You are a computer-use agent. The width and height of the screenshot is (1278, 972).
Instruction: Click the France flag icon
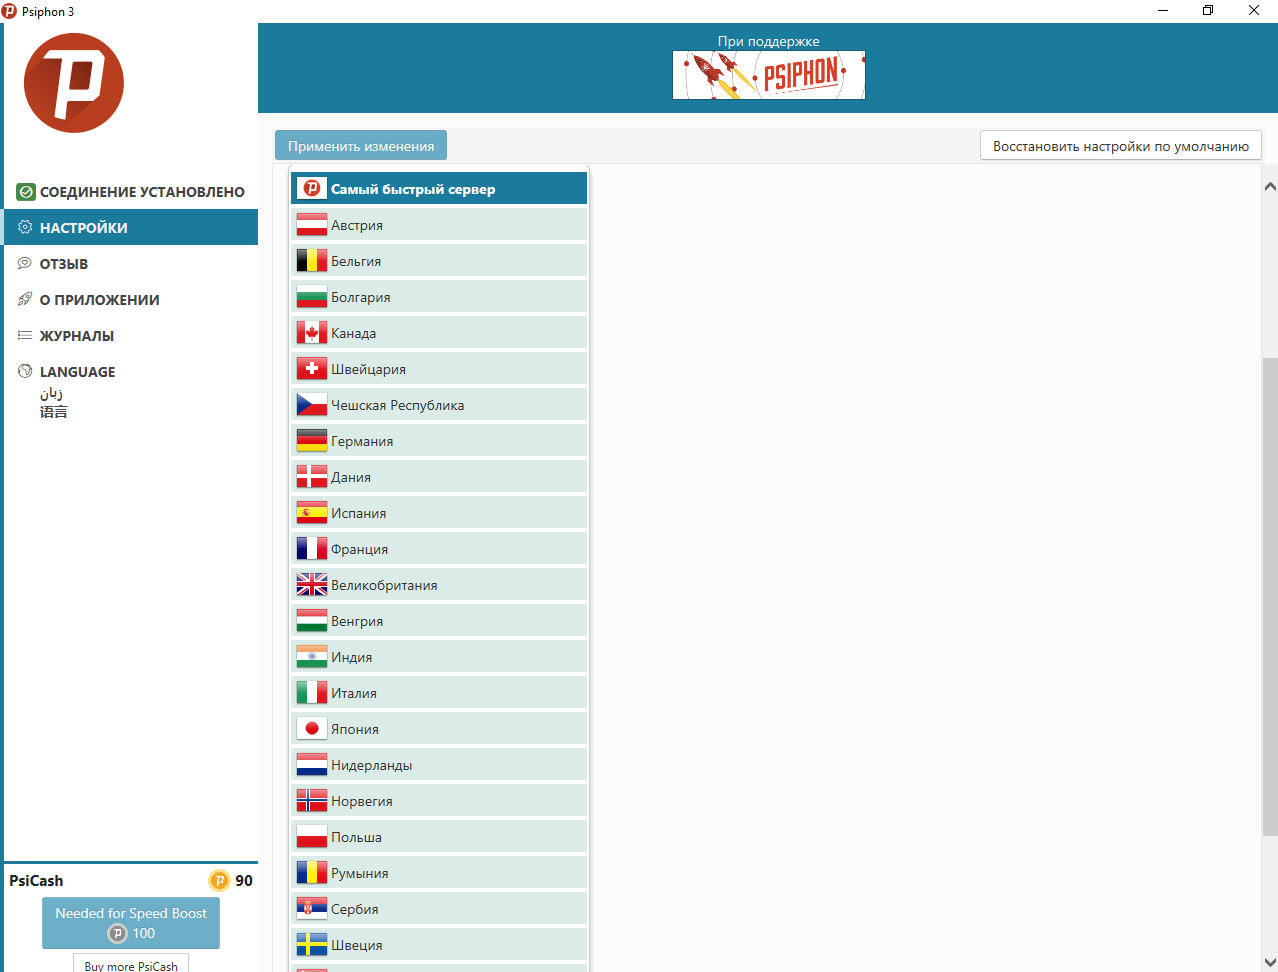tap(312, 549)
